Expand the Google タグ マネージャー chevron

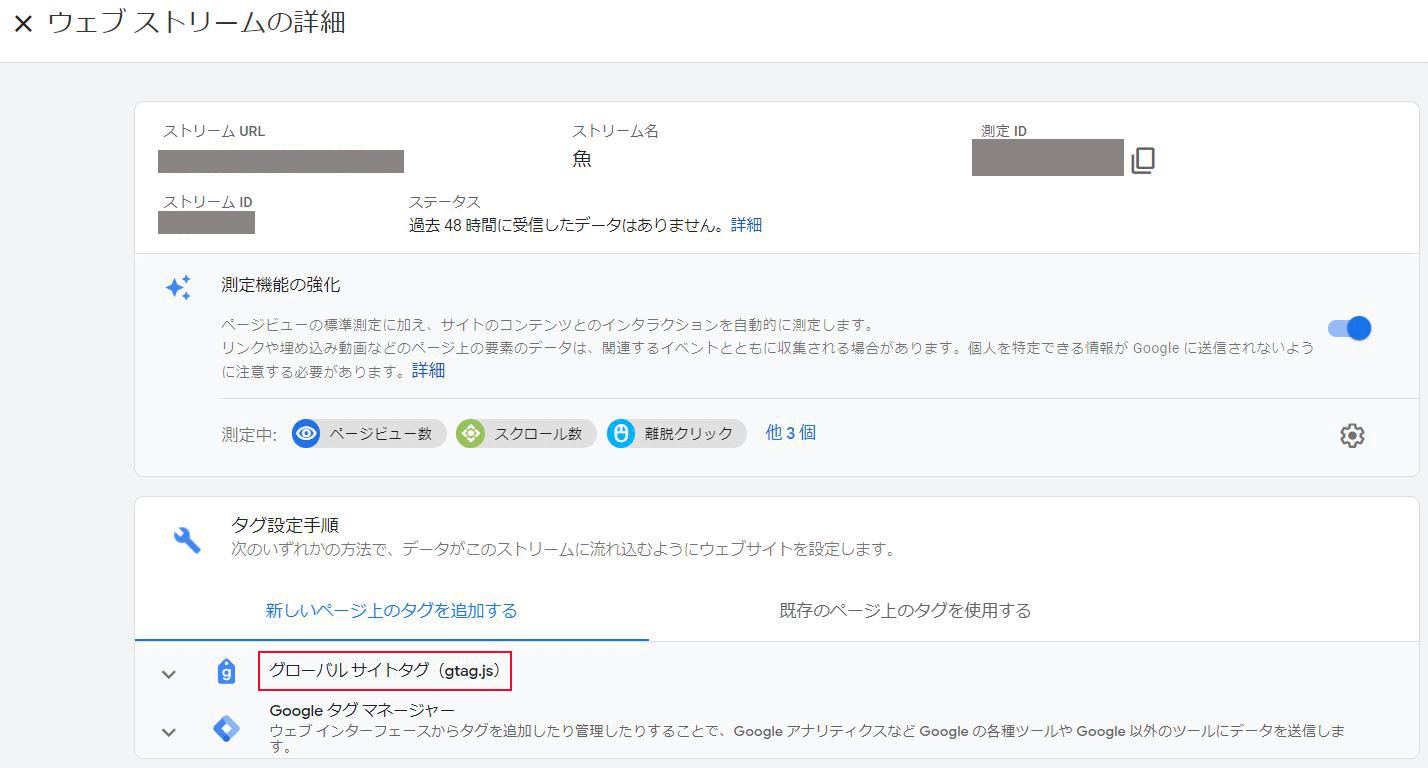(169, 732)
